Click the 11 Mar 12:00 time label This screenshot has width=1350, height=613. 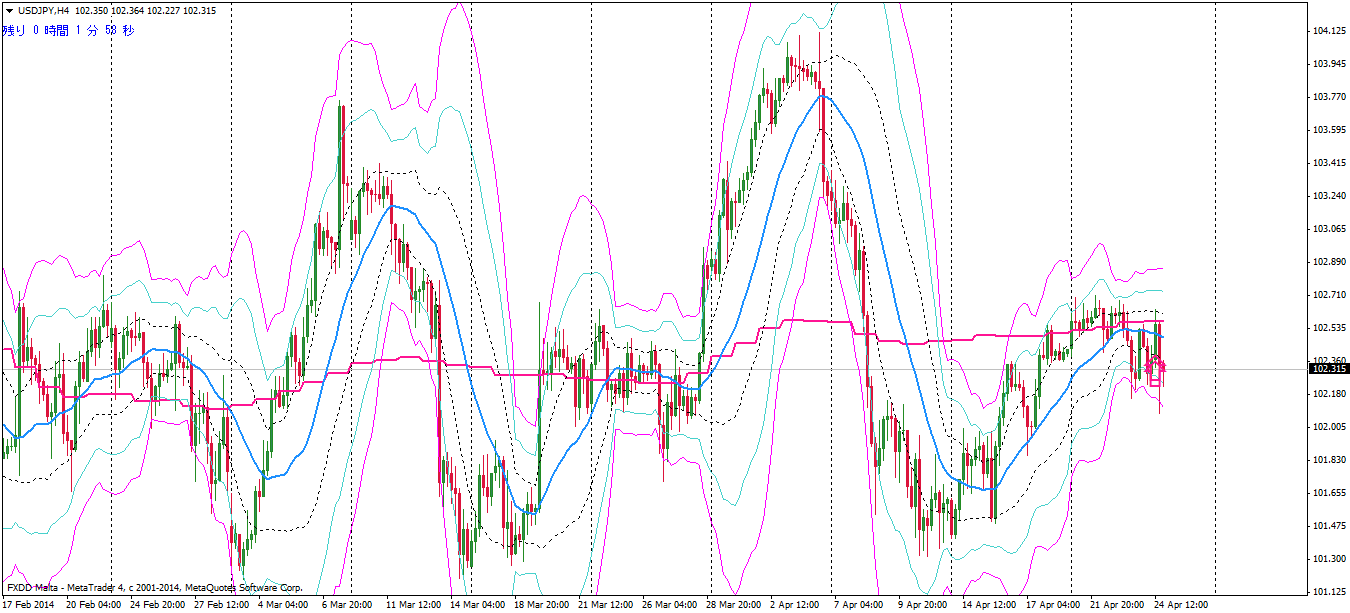pyautogui.click(x=415, y=605)
